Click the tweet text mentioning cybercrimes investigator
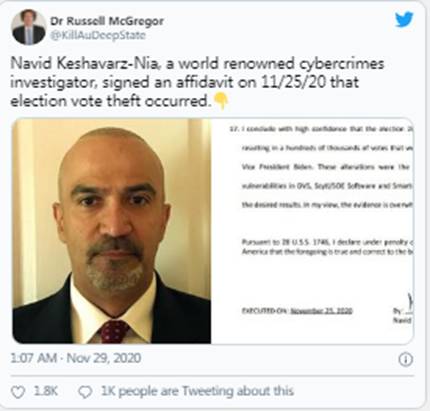 tap(197, 82)
